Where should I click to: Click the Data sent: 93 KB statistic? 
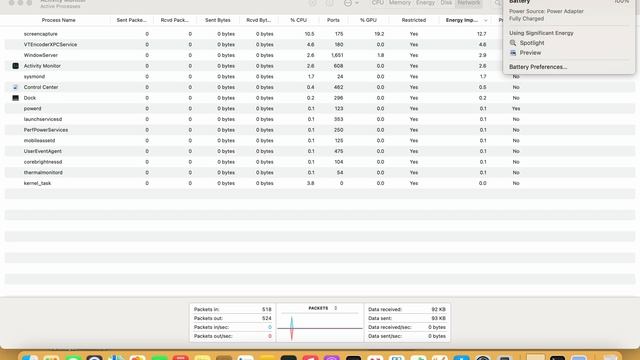coord(407,318)
